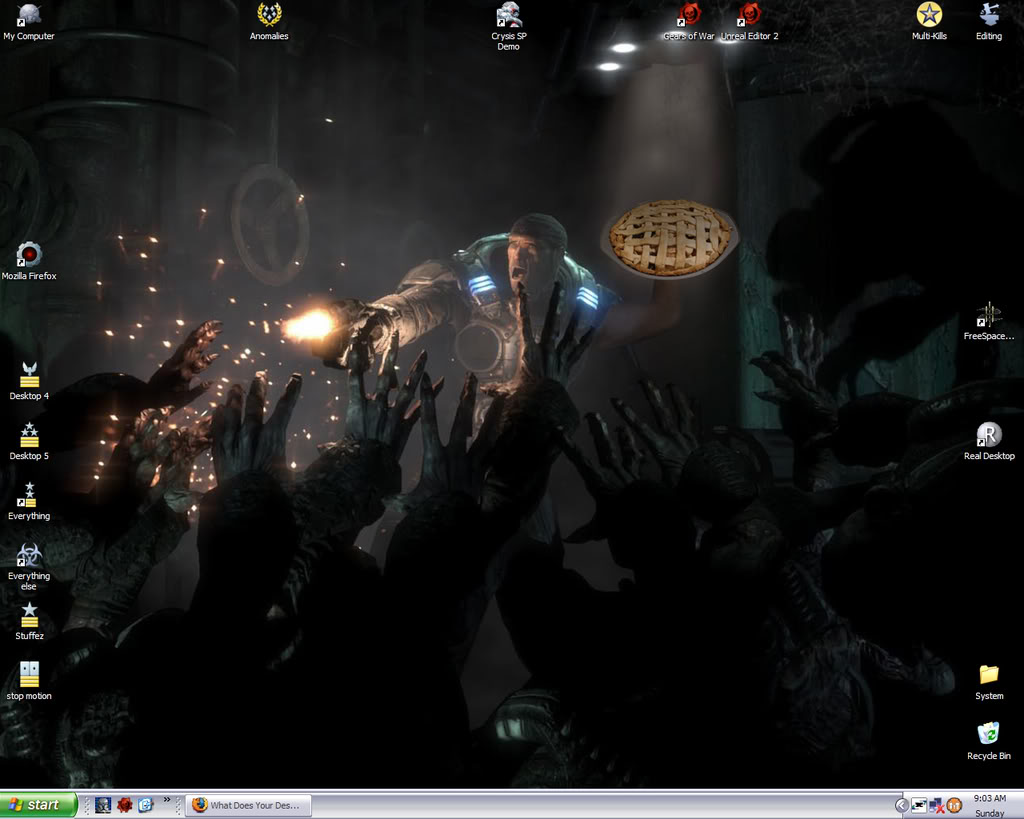This screenshot has height=819, width=1024.
Task: Click the helmet quick launch icon
Action: coord(103,805)
